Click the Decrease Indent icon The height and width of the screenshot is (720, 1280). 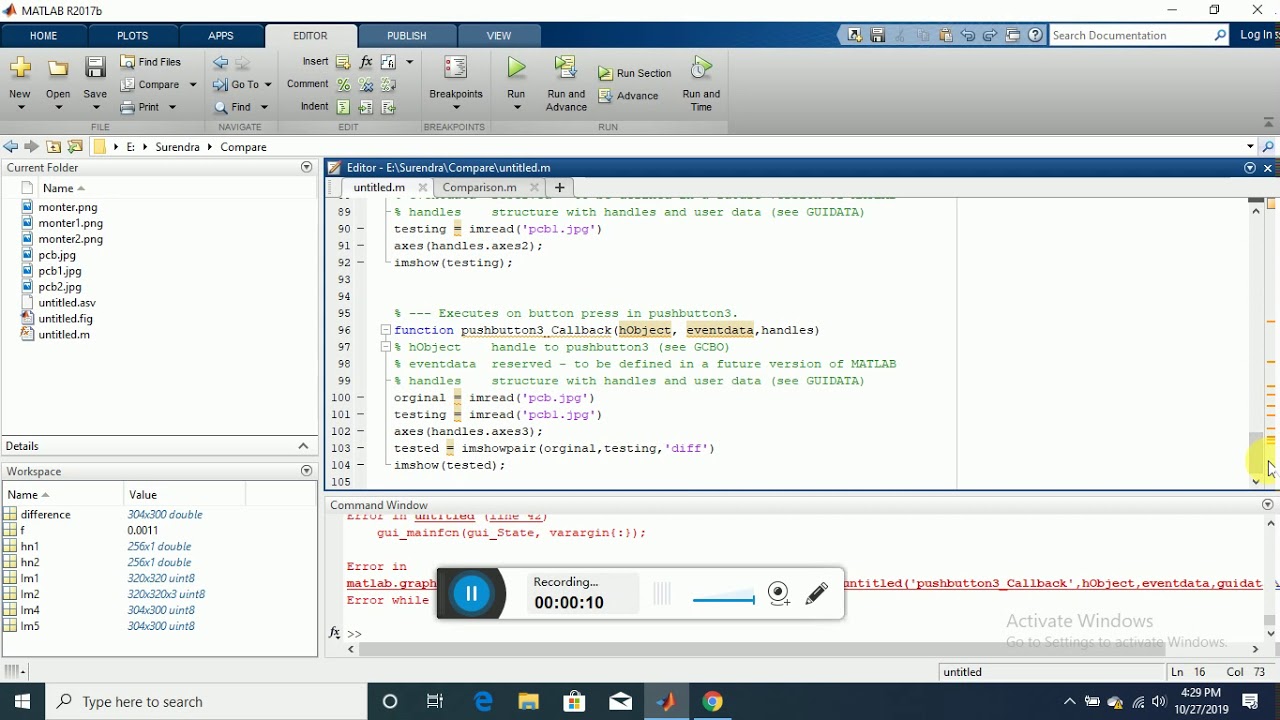point(388,107)
